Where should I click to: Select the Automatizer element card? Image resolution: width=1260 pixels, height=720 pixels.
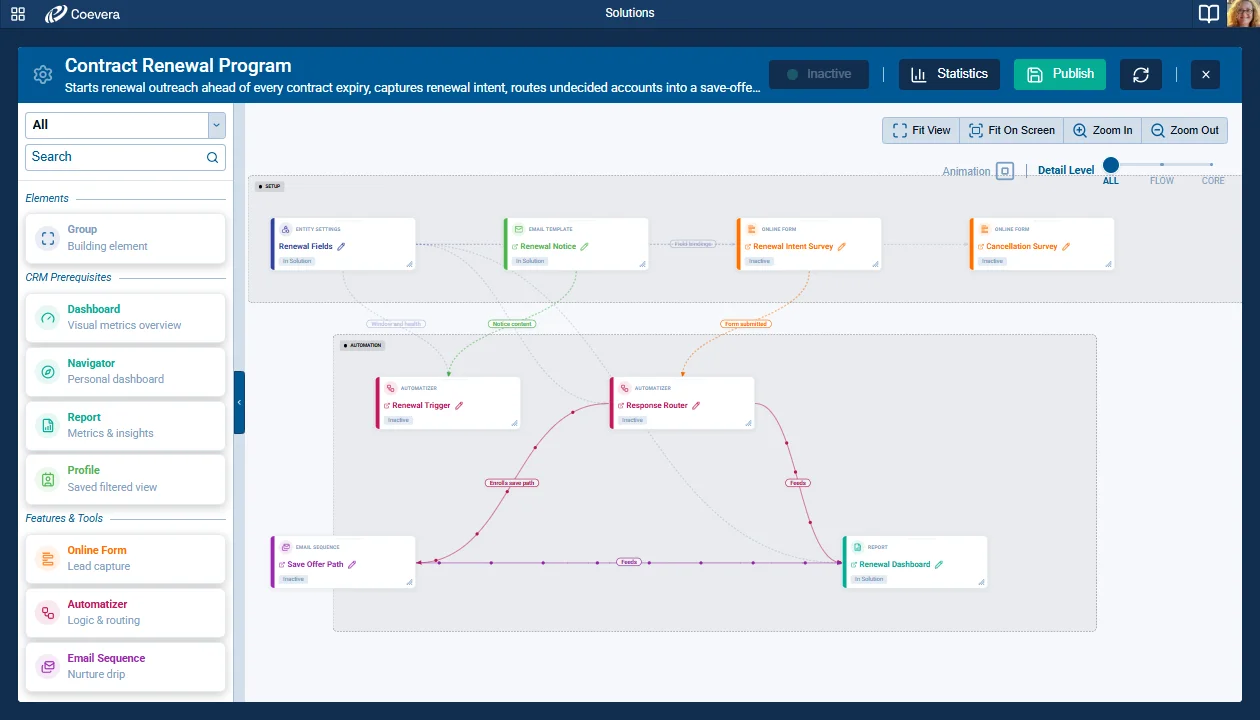pos(125,612)
